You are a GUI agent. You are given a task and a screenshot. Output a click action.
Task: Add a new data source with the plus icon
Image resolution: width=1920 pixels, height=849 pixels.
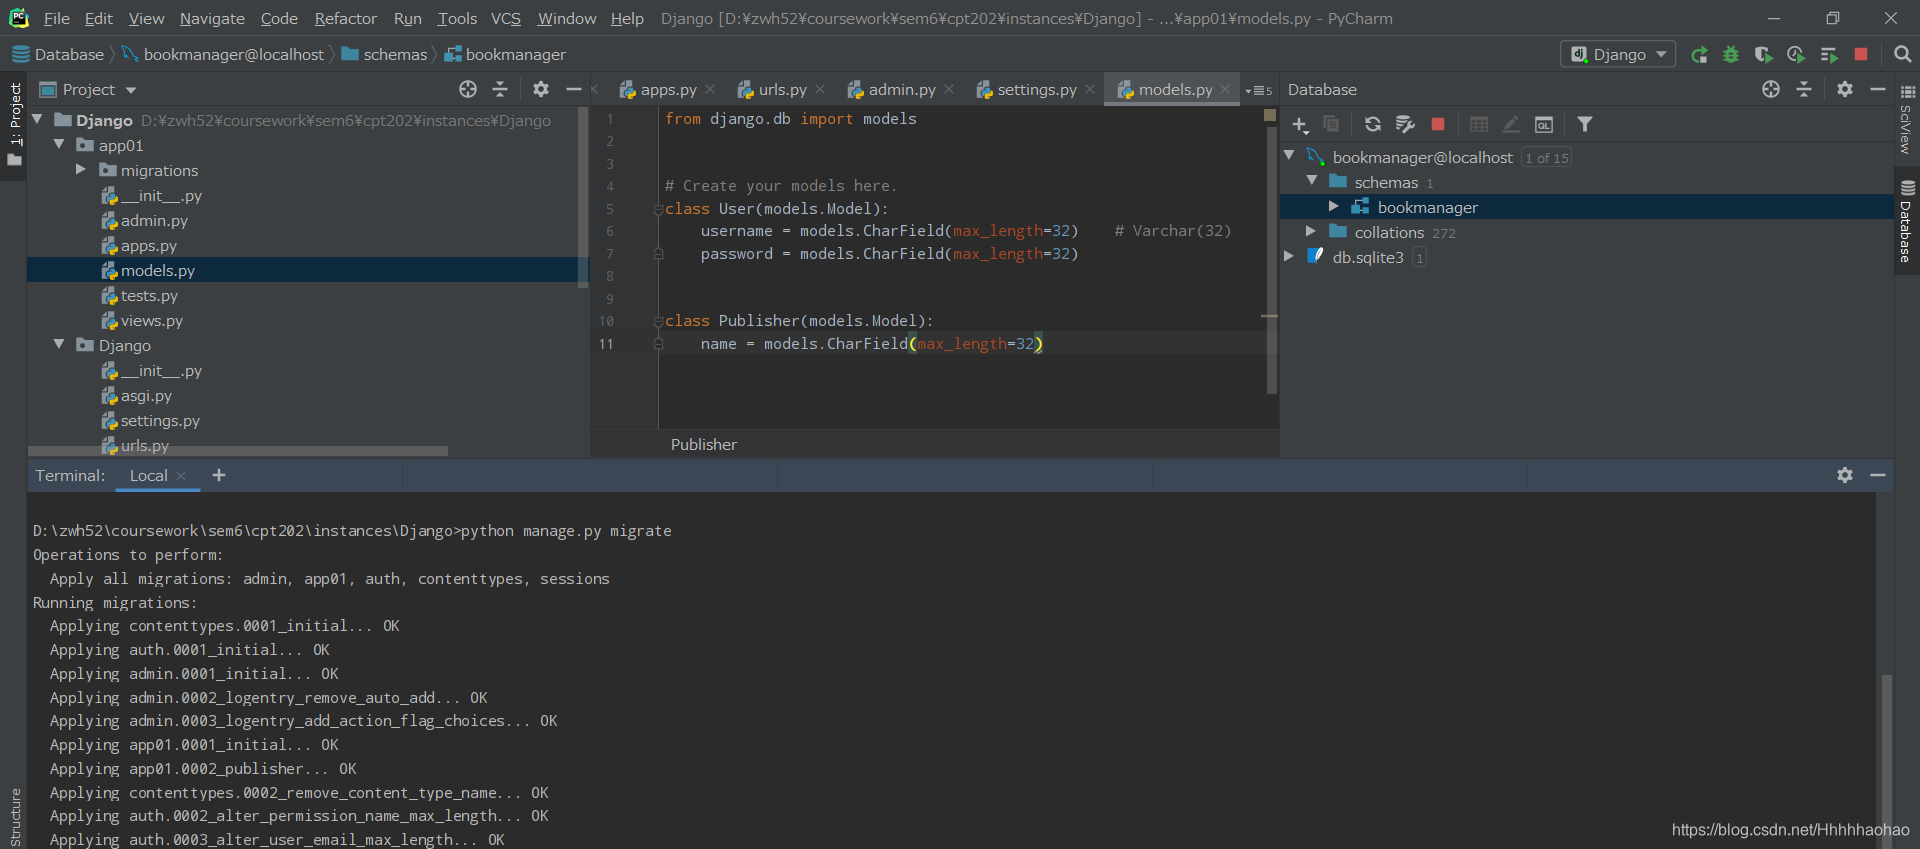(1300, 124)
